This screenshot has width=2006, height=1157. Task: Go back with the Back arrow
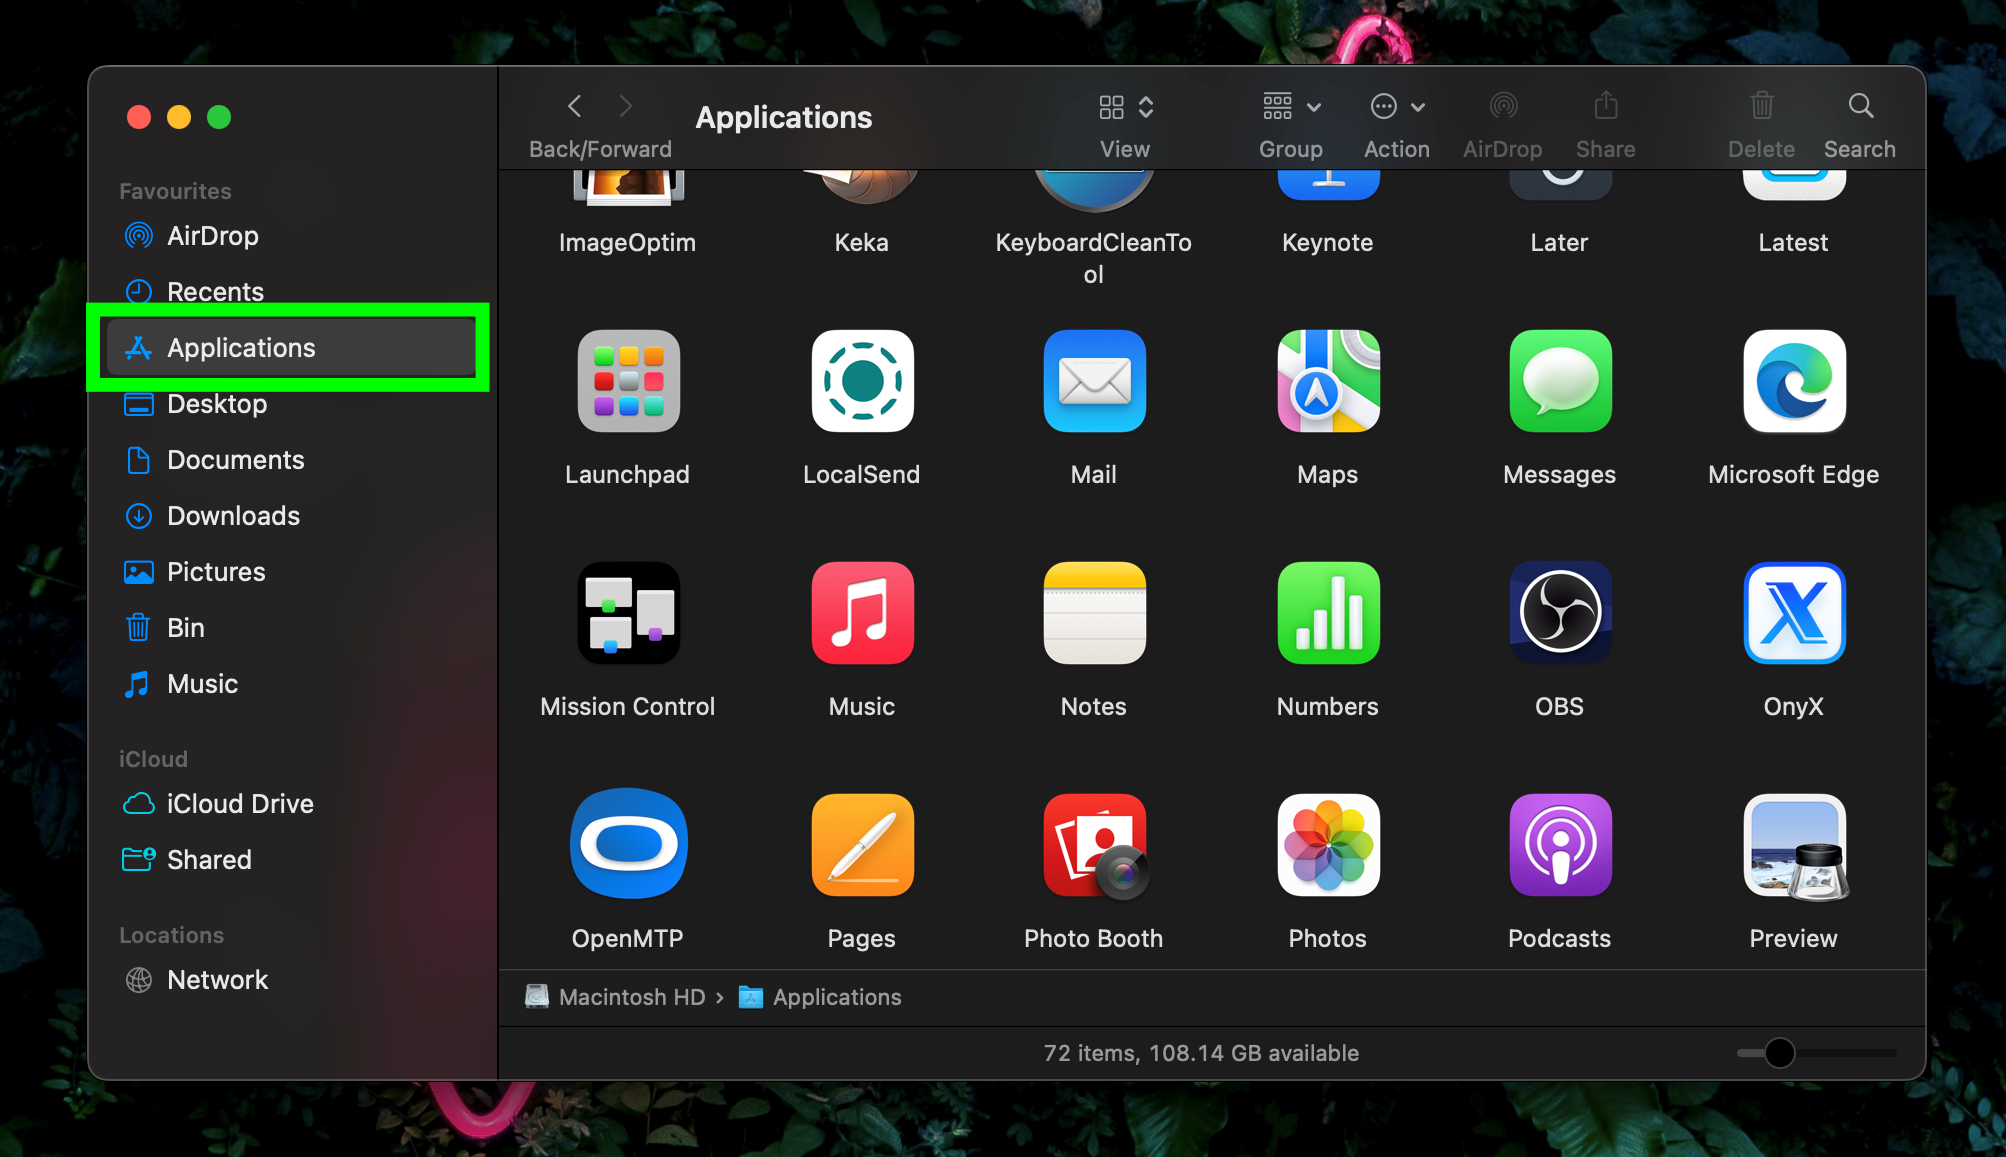click(574, 106)
